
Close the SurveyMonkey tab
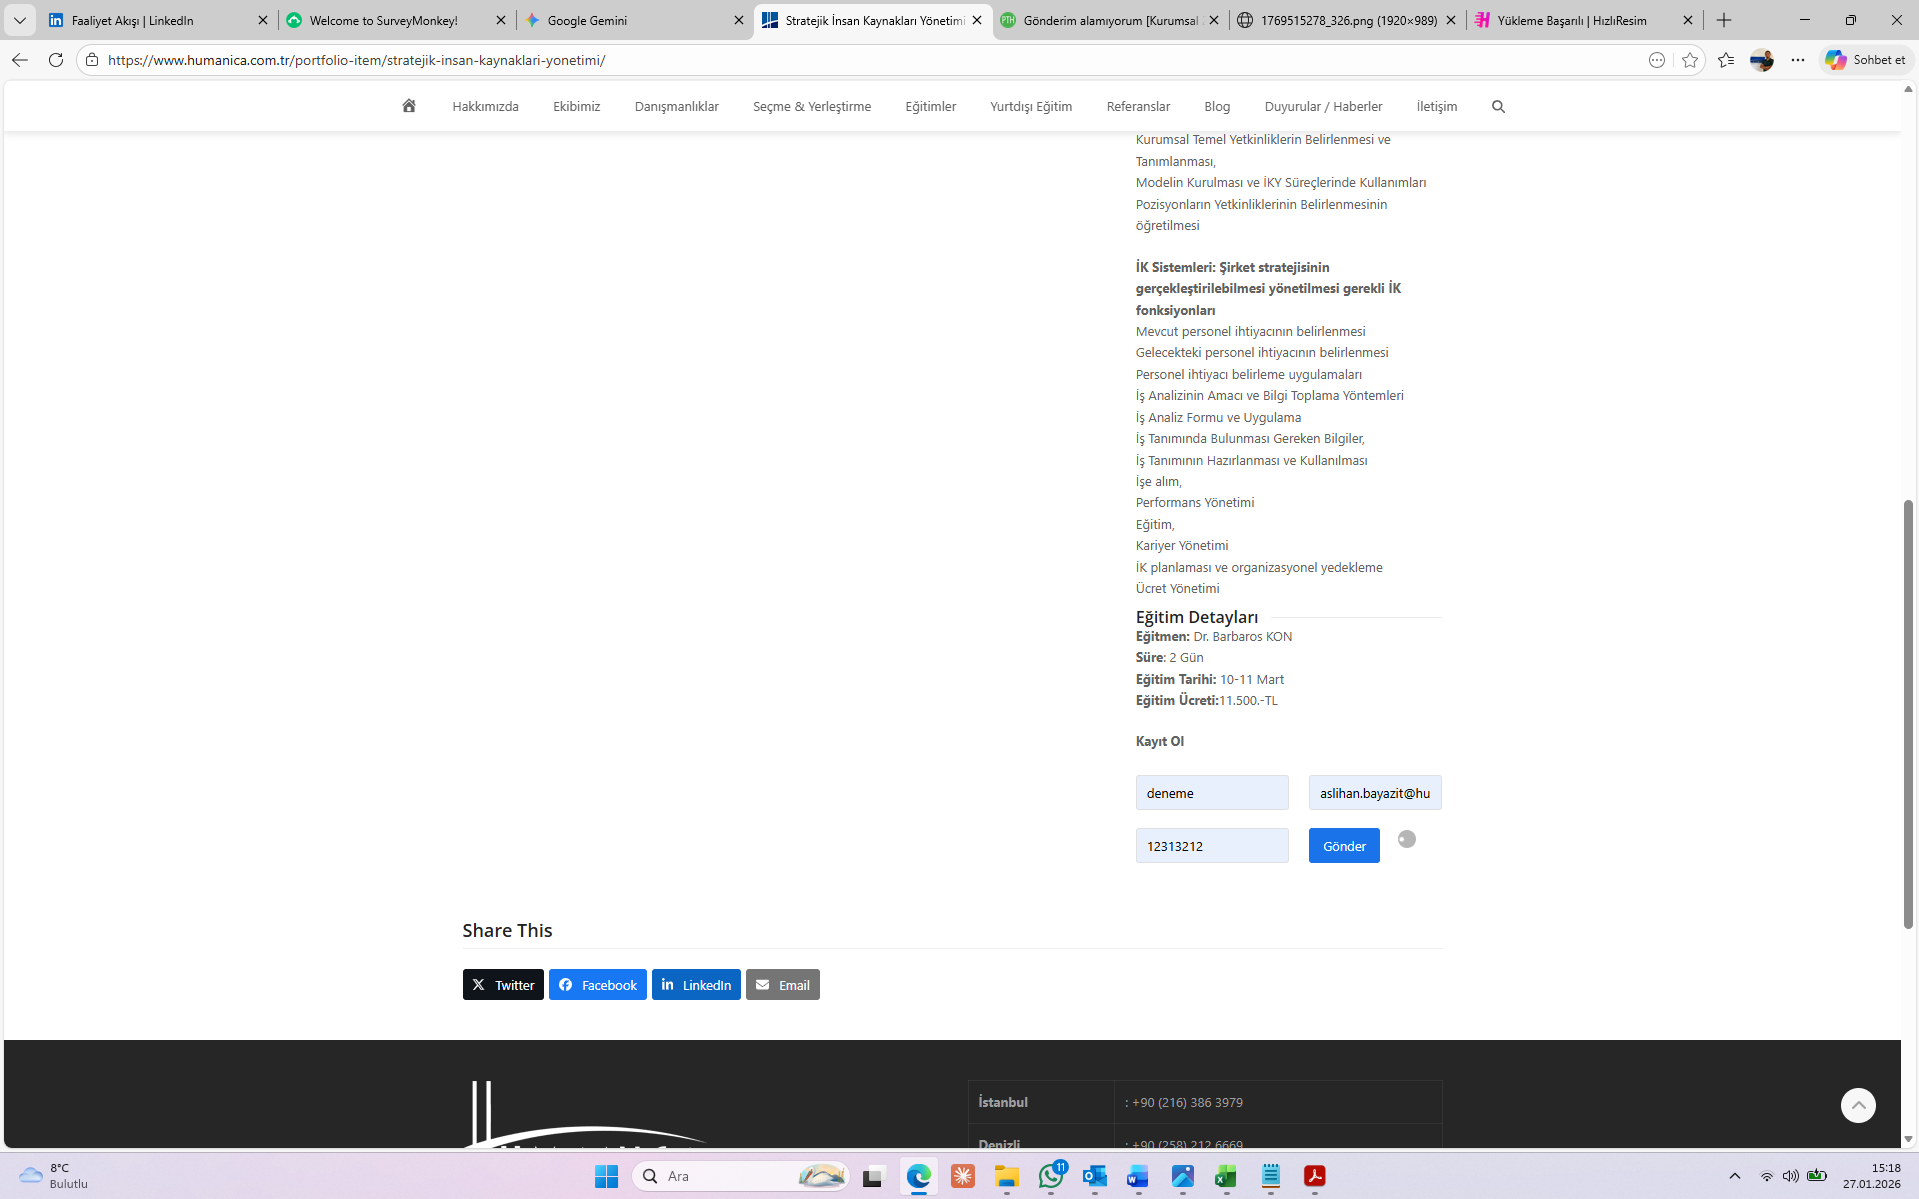(501, 20)
